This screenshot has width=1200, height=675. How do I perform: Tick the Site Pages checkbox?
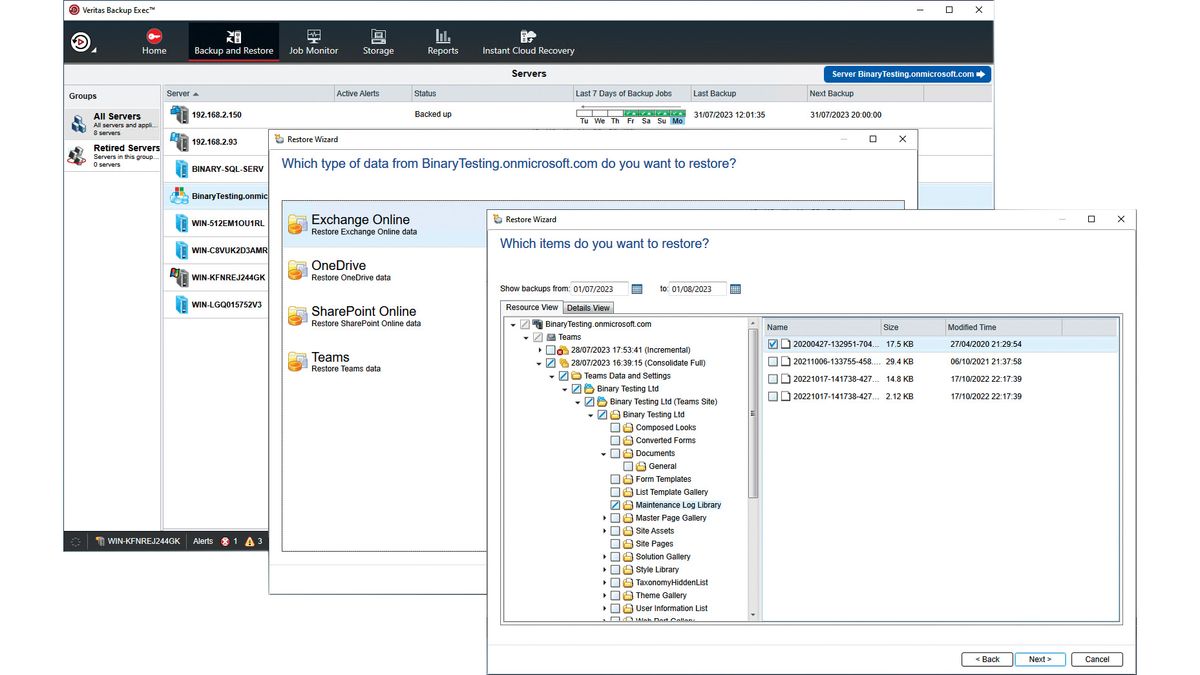point(615,544)
